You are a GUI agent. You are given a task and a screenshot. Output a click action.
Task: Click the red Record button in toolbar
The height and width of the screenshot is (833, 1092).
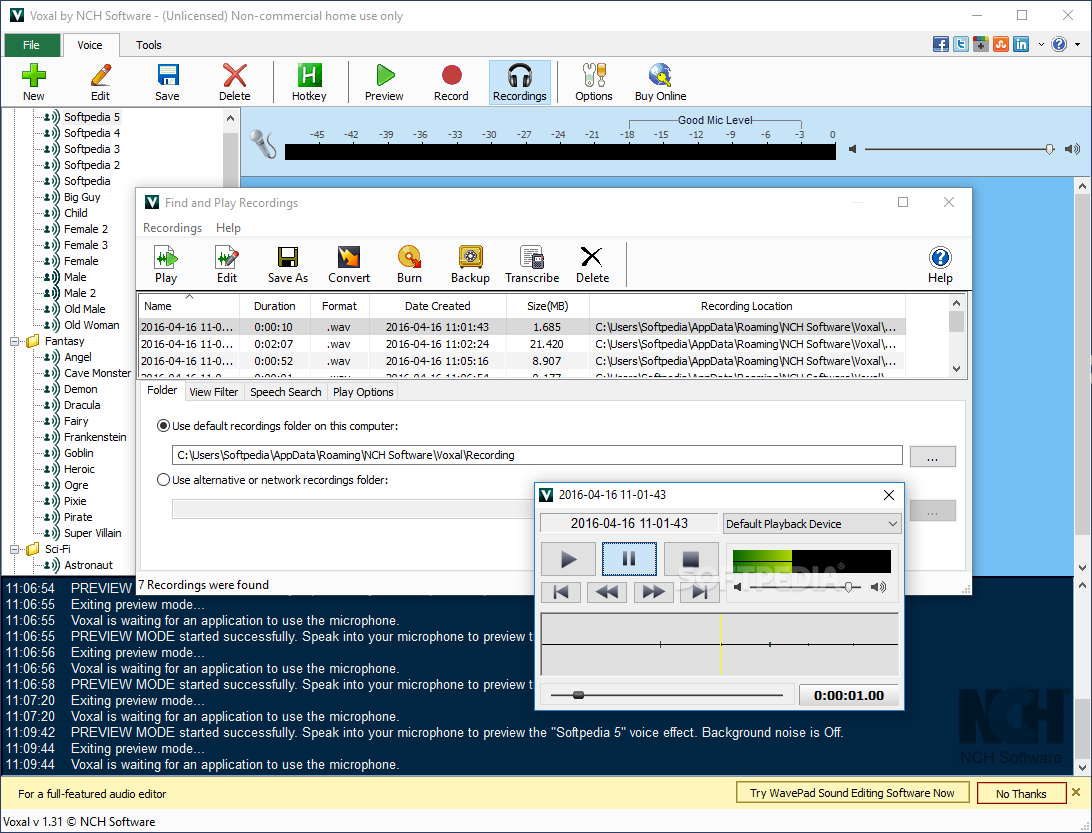click(x=451, y=82)
